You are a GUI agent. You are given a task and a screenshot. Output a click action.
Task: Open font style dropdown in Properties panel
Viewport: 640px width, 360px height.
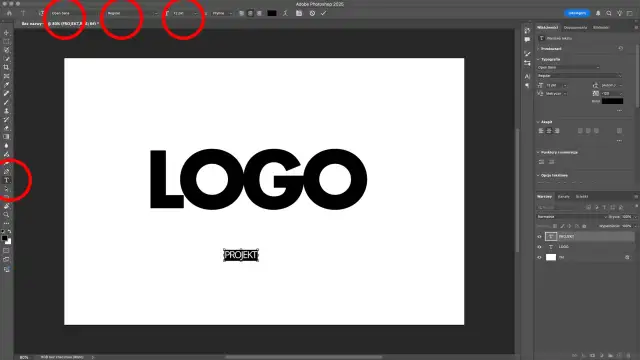tap(579, 76)
